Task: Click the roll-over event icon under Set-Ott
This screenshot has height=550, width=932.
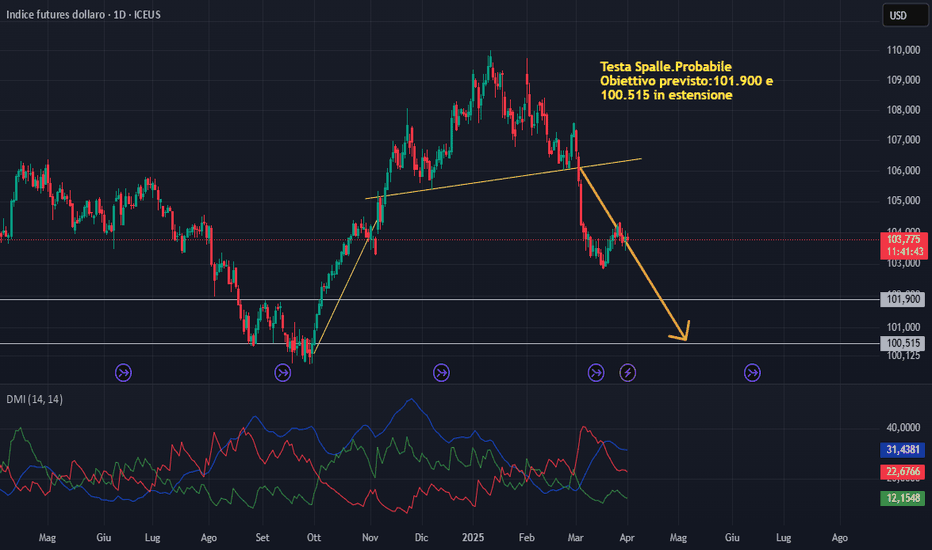Action: pyautogui.click(x=282, y=373)
